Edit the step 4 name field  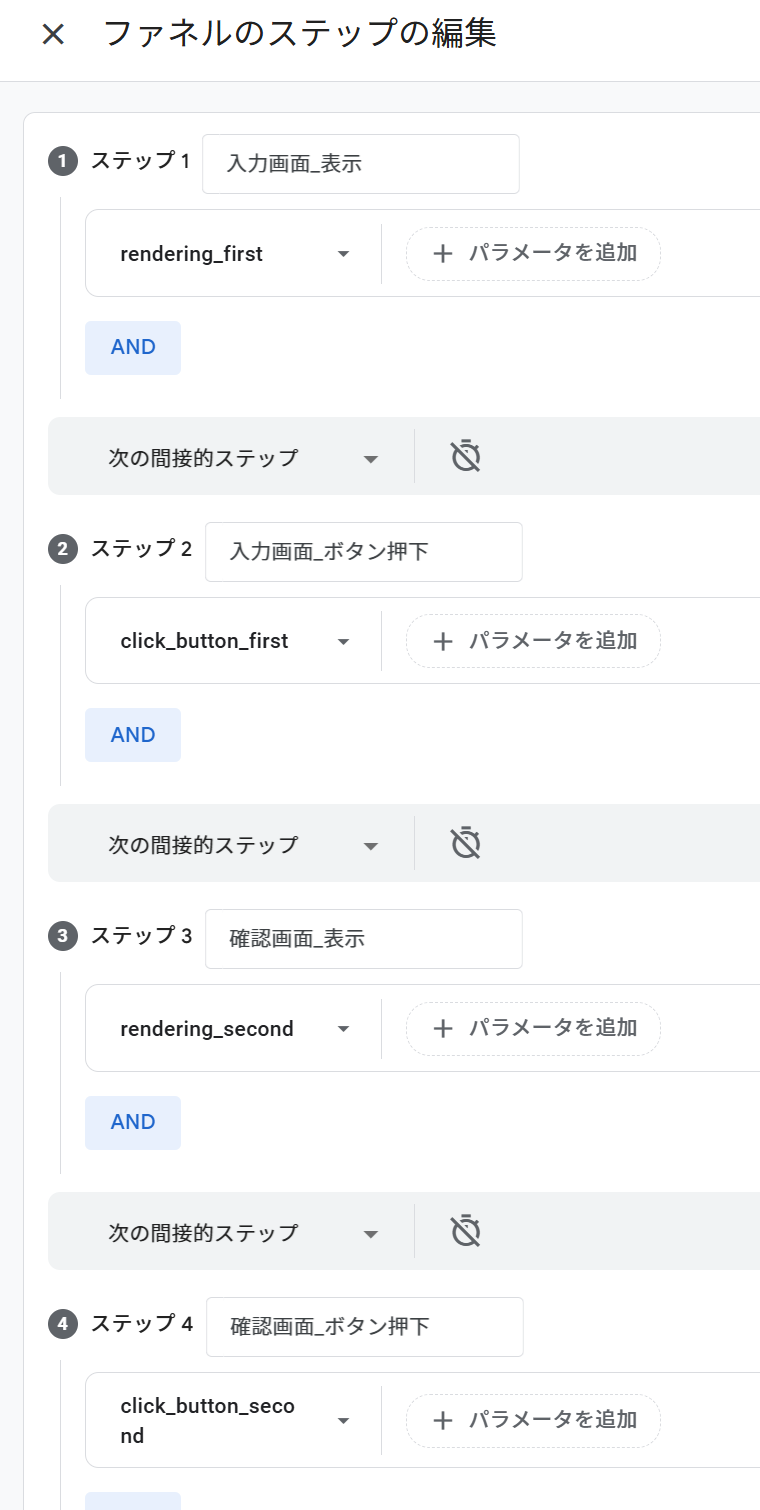point(364,1327)
